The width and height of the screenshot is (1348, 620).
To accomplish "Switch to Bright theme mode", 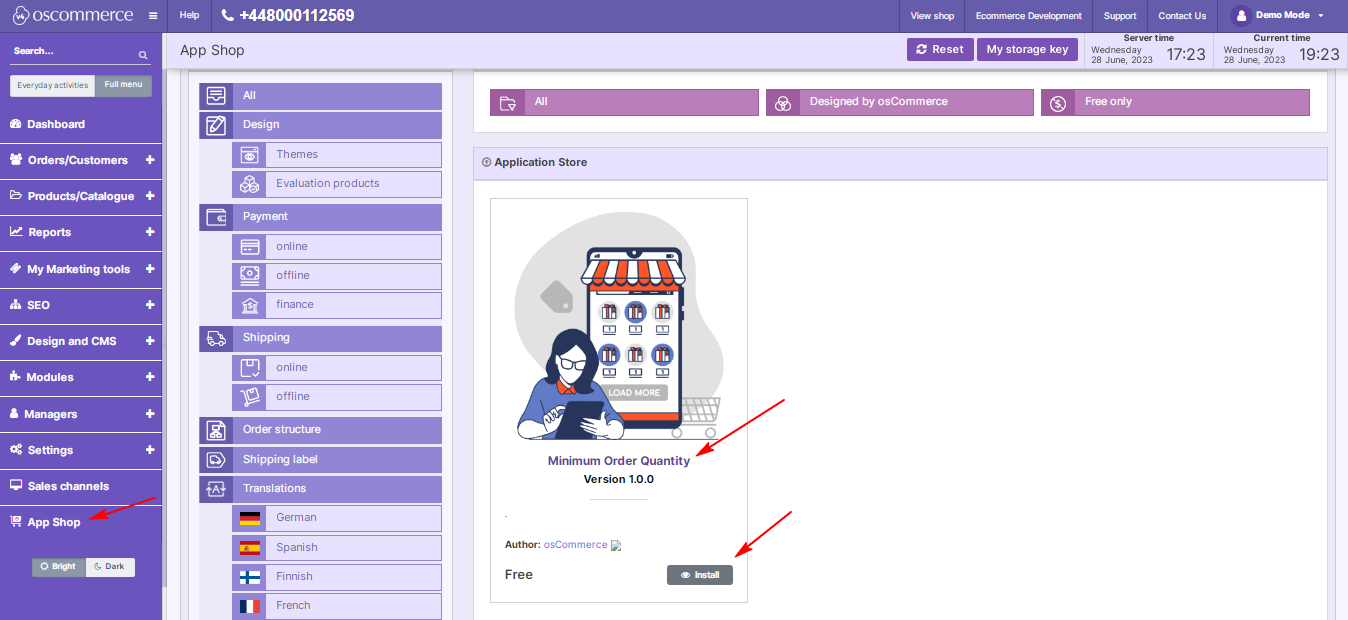I will pyautogui.click(x=59, y=567).
